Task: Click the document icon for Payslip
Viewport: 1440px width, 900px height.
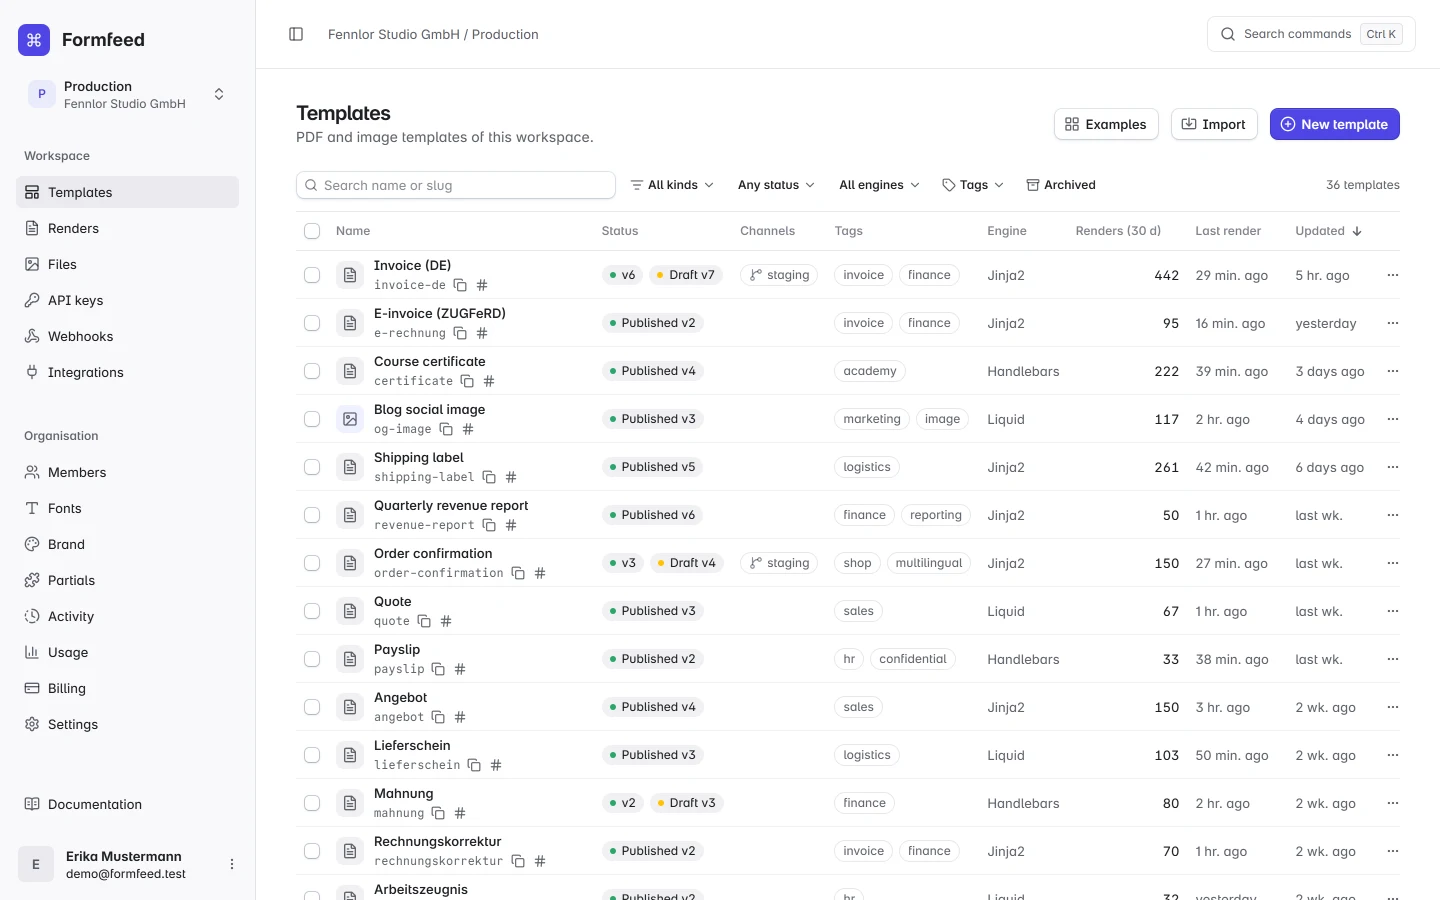Action: (x=350, y=659)
